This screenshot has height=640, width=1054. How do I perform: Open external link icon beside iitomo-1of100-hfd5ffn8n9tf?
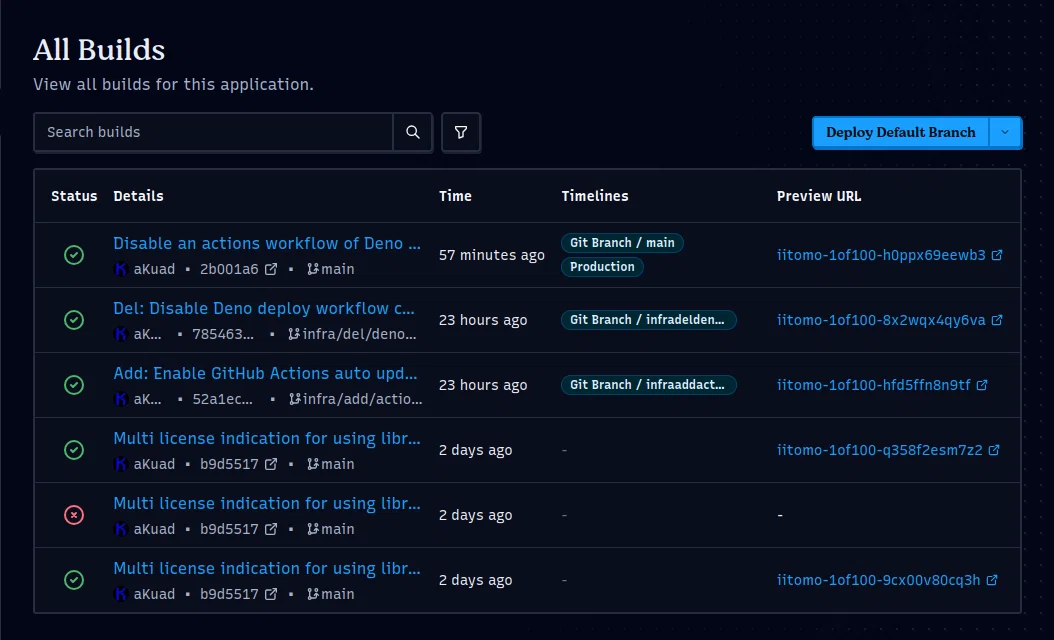(x=982, y=385)
